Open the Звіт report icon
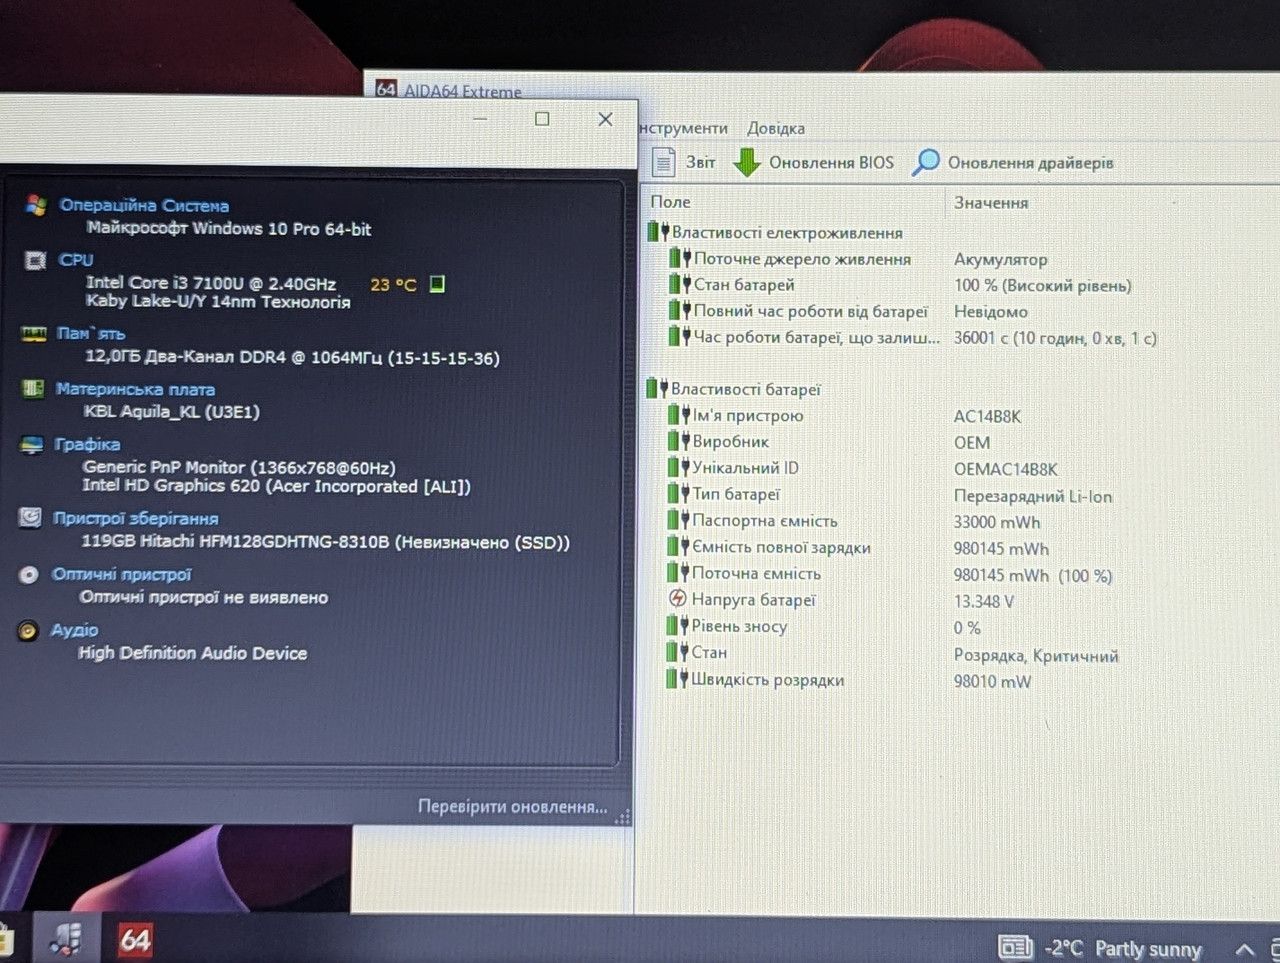Viewport: 1280px width, 963px height. 664,162
